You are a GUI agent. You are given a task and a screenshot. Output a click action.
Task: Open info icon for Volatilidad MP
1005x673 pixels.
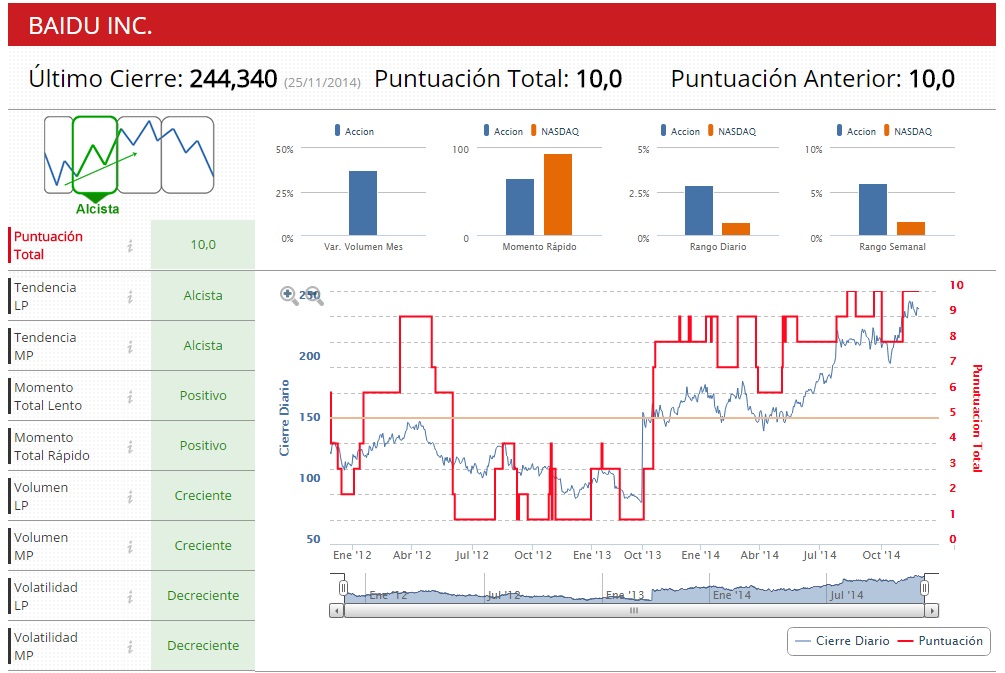click(130, 647)
